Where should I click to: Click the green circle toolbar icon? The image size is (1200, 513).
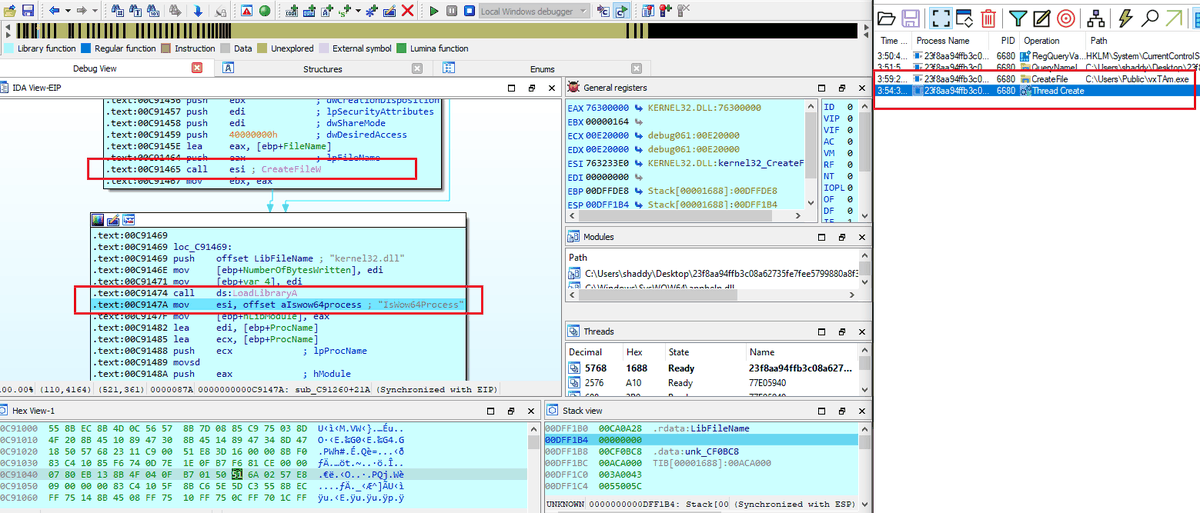coord(264,10)
